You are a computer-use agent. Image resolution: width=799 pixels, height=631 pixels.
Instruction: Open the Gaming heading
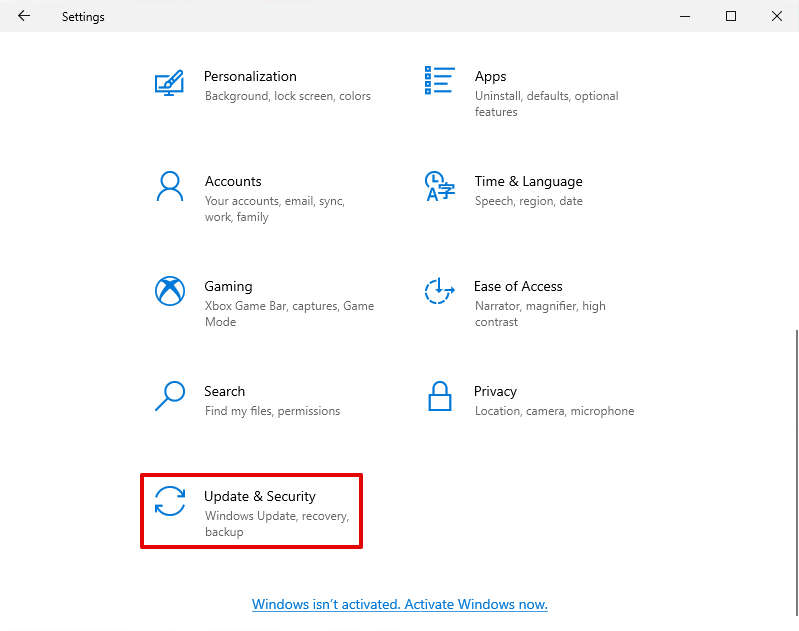[x=228, y=286]
